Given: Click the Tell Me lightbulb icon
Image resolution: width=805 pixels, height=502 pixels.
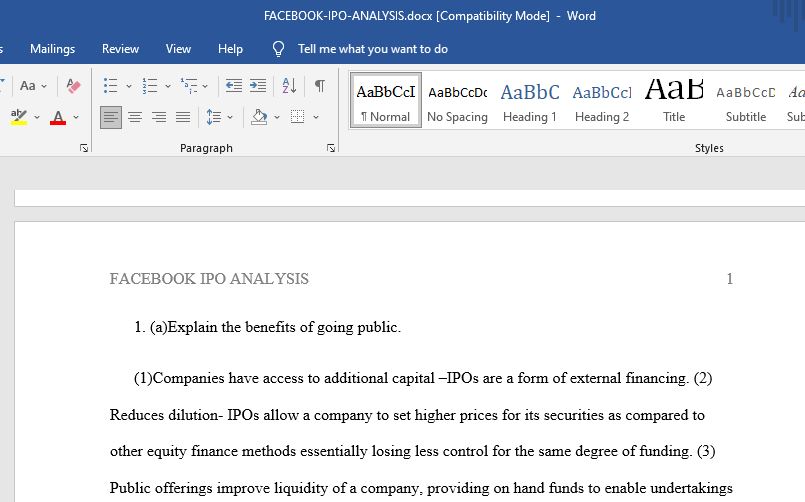Looking at the screenshot, I should tap(278, 49).
